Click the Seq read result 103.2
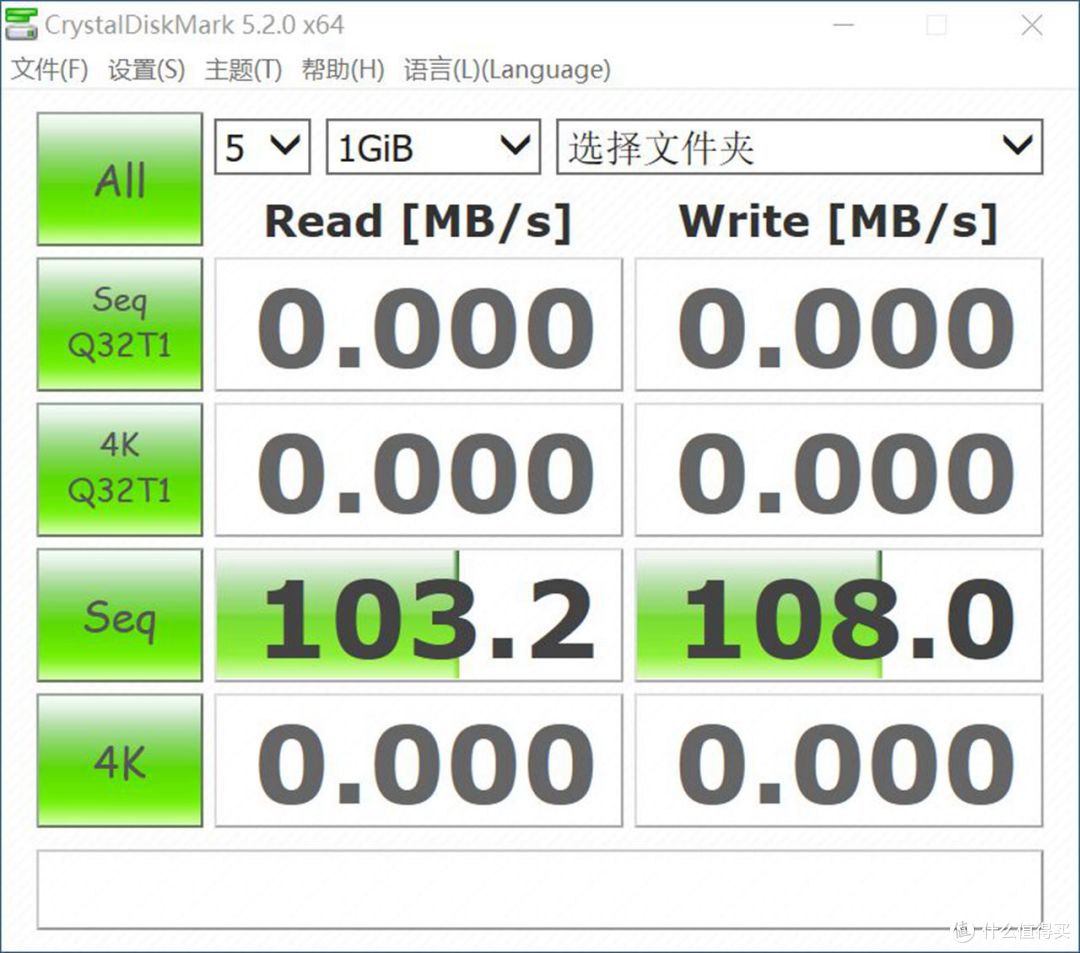The height and width of the screenshot is (953, 1080). point(419,615)
